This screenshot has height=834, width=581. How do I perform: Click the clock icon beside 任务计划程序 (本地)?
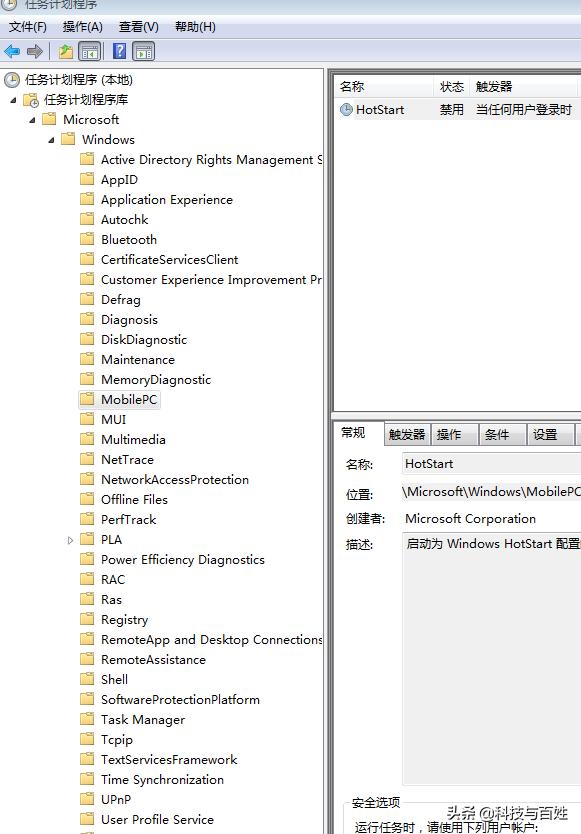pyautogui.click(x=12, y=80)
